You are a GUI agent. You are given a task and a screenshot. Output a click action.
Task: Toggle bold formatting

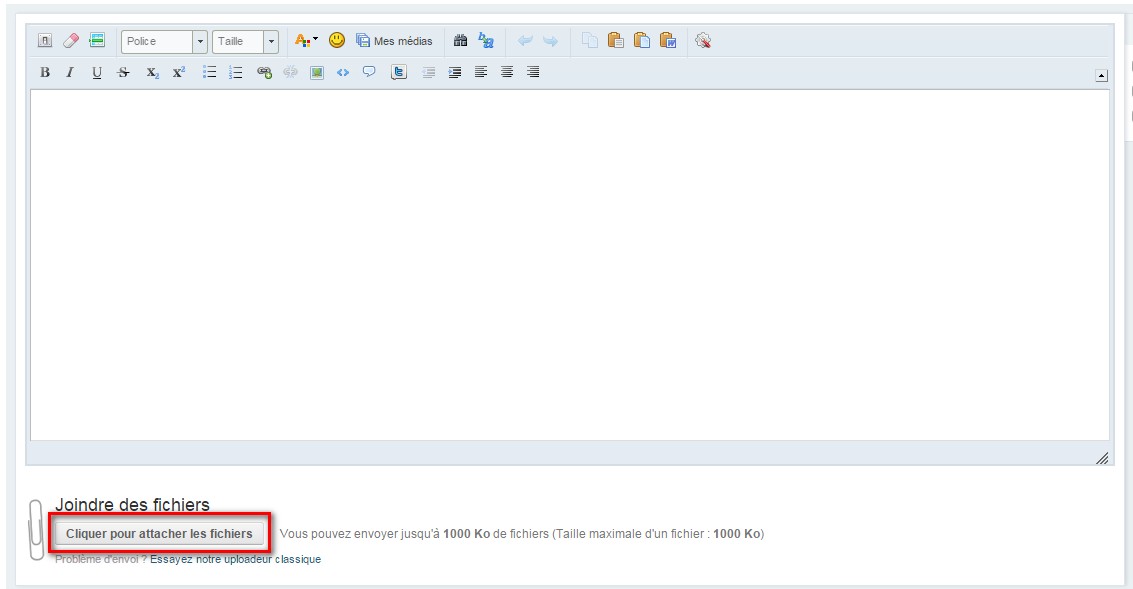pyautogui.click(x=44, y=72)
